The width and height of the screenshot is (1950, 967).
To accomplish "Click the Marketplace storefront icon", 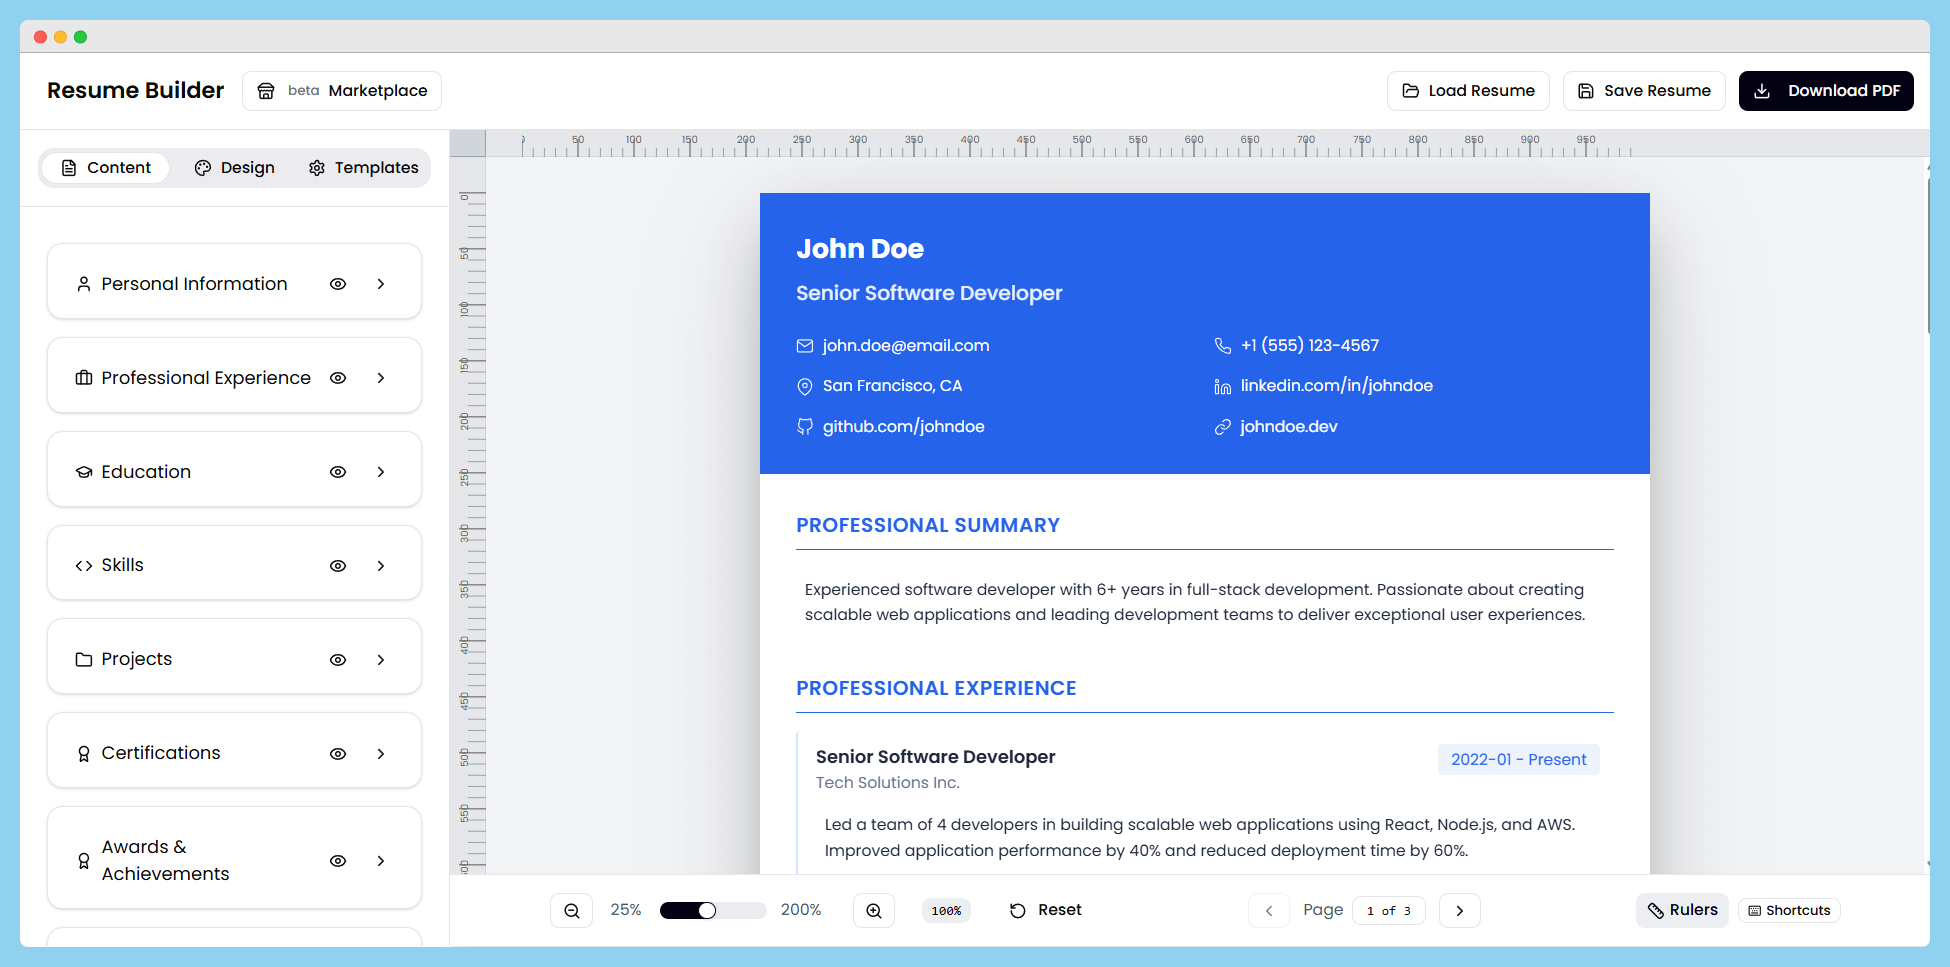I will tap(266, 90).
